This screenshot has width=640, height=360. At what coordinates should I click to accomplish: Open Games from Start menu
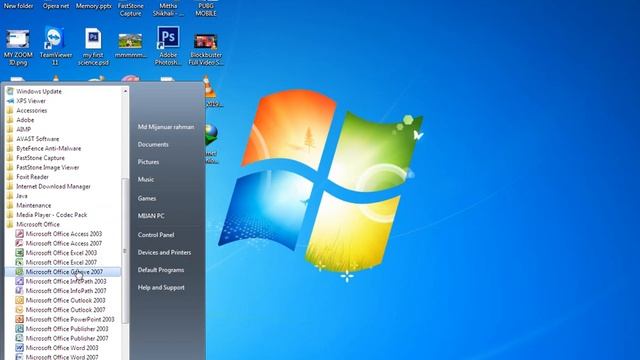147,198
